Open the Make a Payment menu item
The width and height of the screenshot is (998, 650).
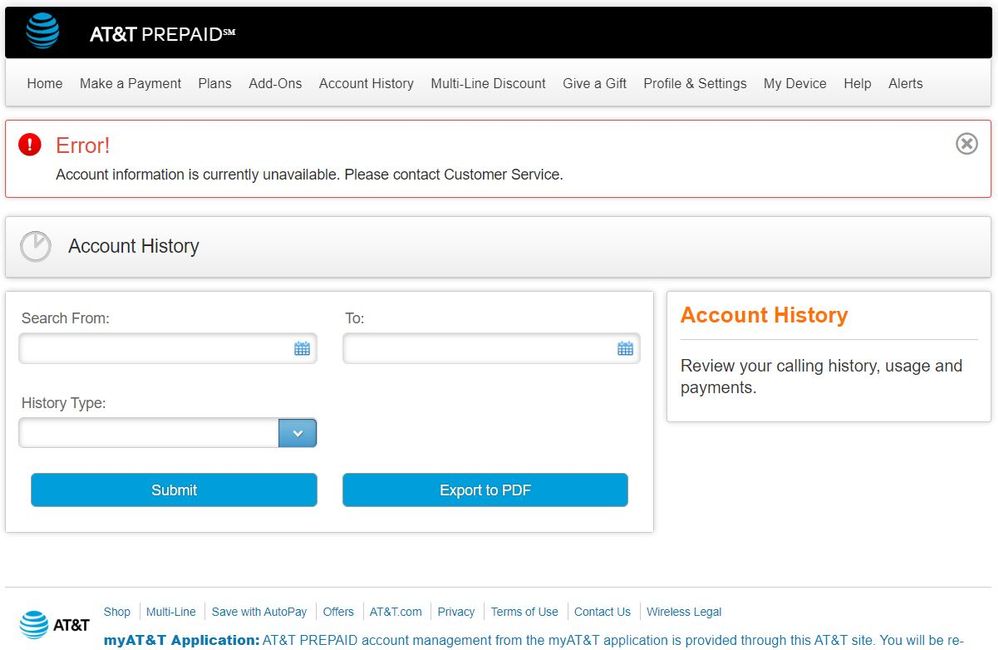[130, 84]
